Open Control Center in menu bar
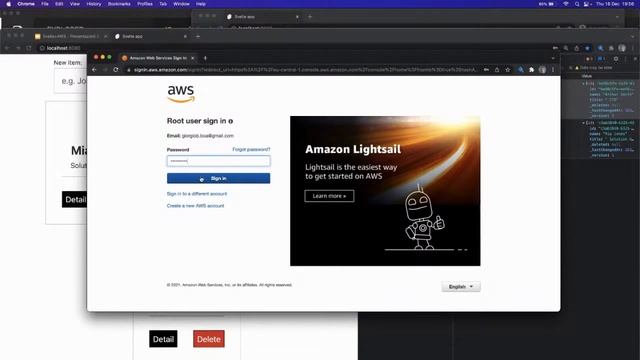Viewport: 640px width, 360px height. 587,4
